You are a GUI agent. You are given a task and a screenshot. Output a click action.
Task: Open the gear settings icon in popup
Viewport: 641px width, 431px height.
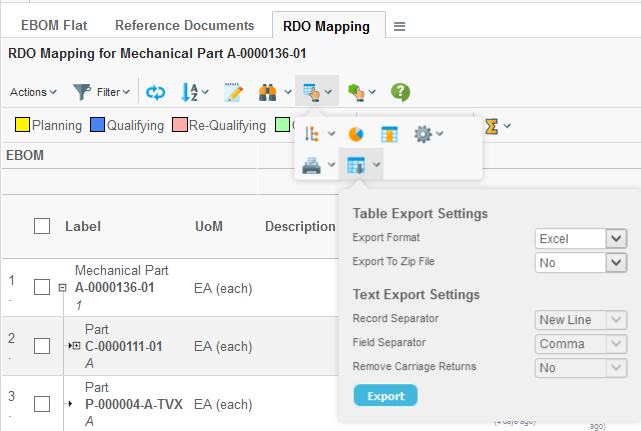point(424,134)
